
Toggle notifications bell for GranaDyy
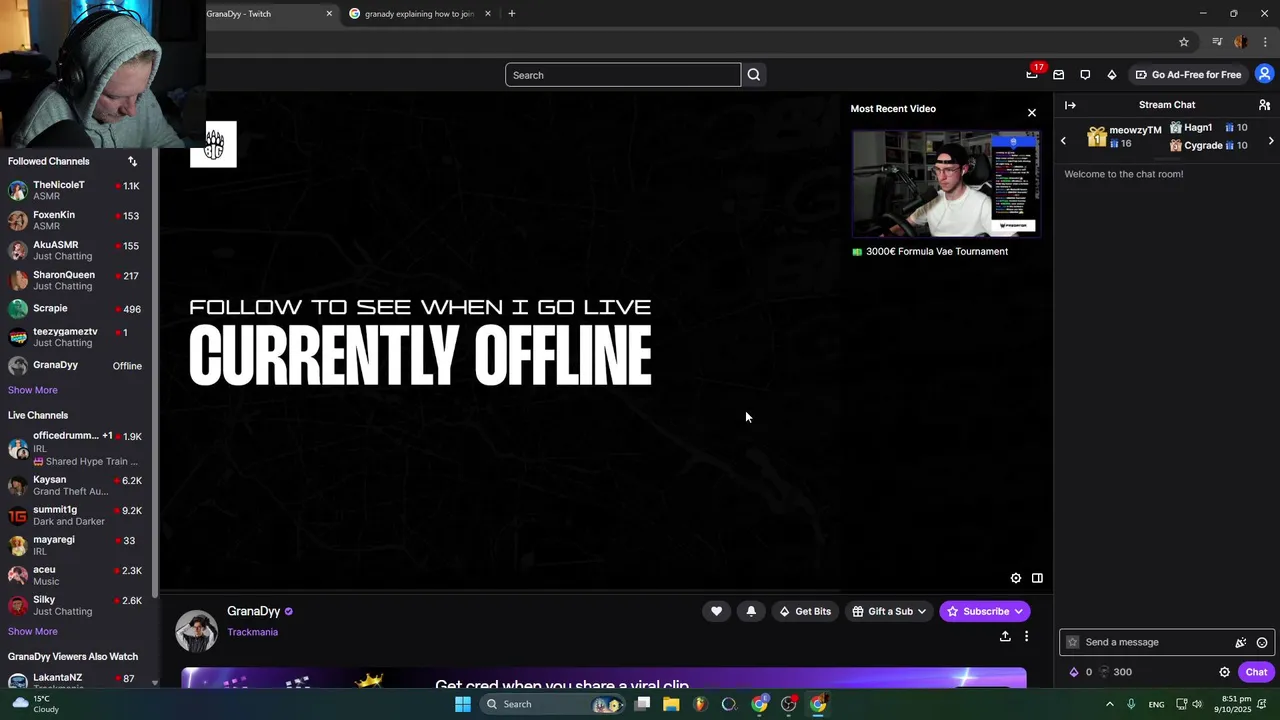click(x=751, y=611)
